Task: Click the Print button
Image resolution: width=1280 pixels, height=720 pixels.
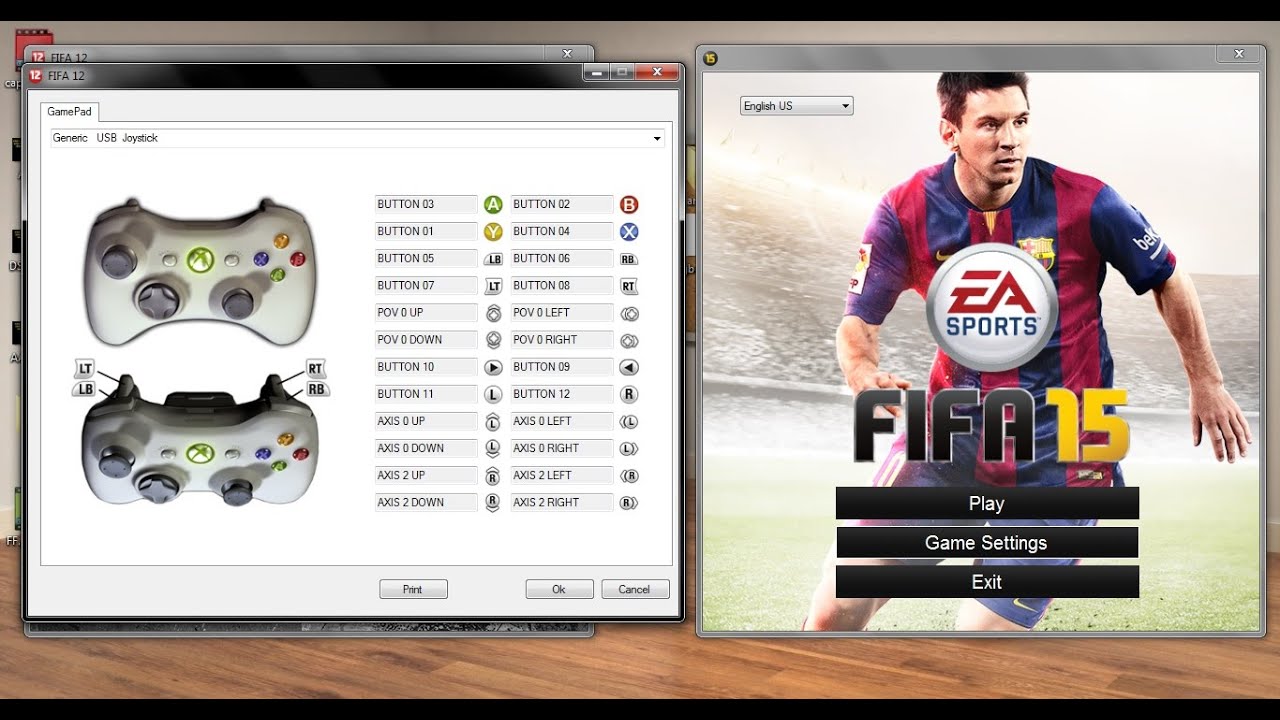Action: click(413, 589)
